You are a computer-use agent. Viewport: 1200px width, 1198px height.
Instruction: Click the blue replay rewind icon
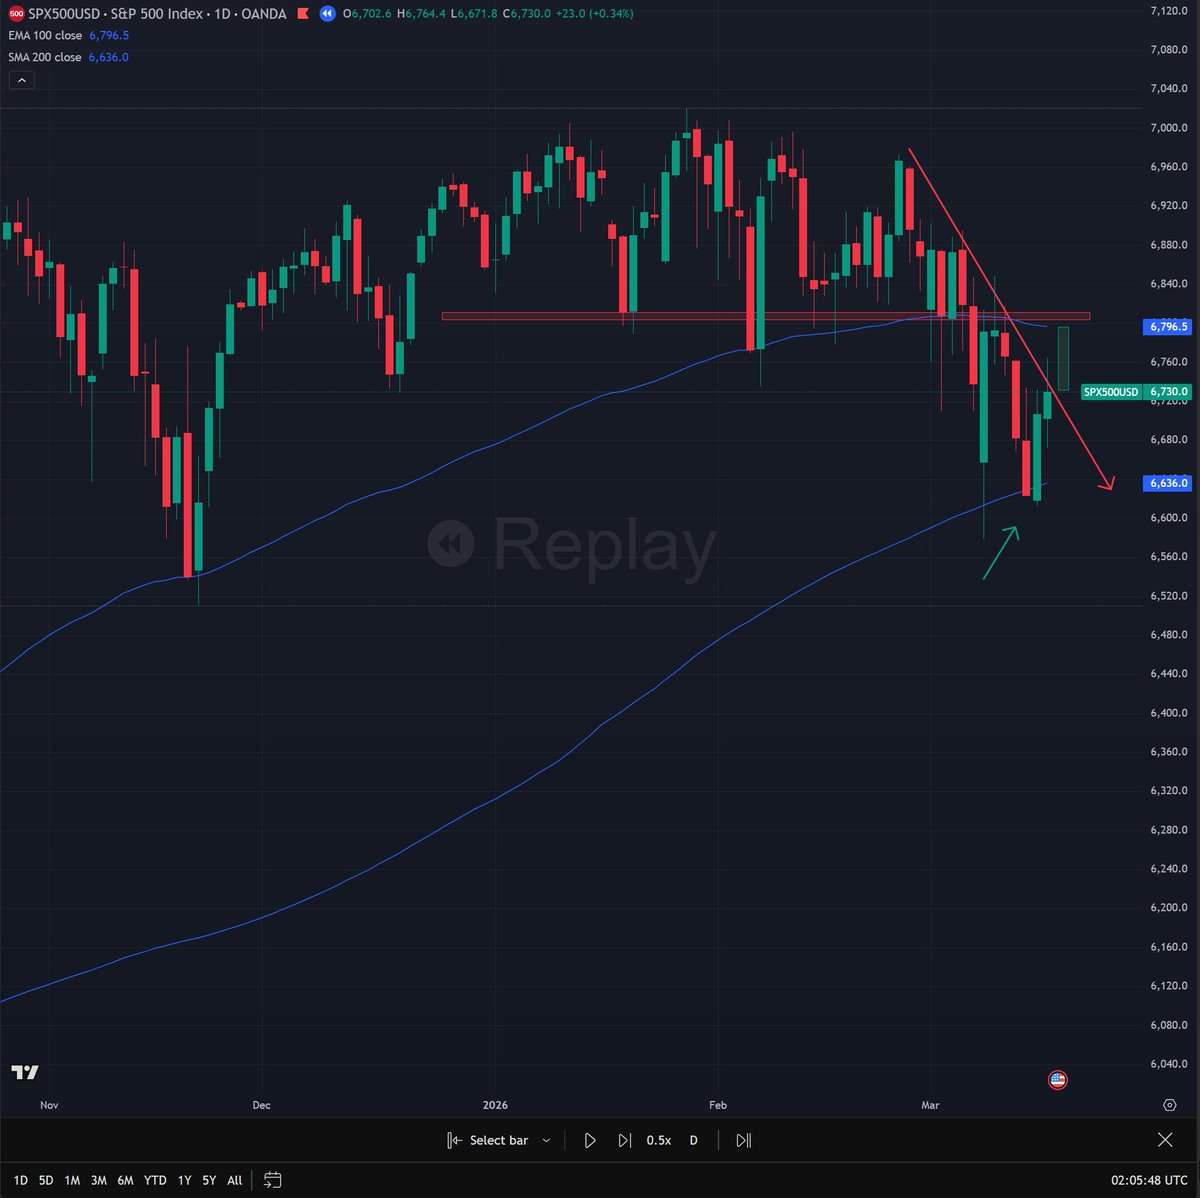tap(327, 14)
